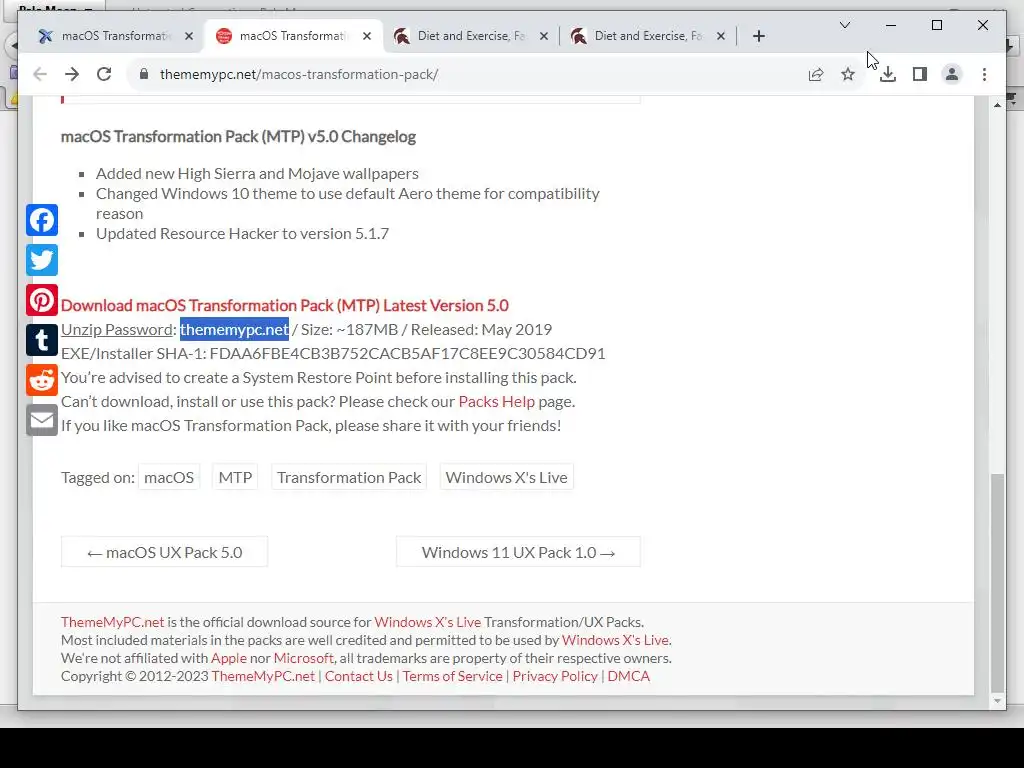Click the highlighted thememypc.net password text
The height and width of the screenshot is (768, 1024).
tap(234, 329)
